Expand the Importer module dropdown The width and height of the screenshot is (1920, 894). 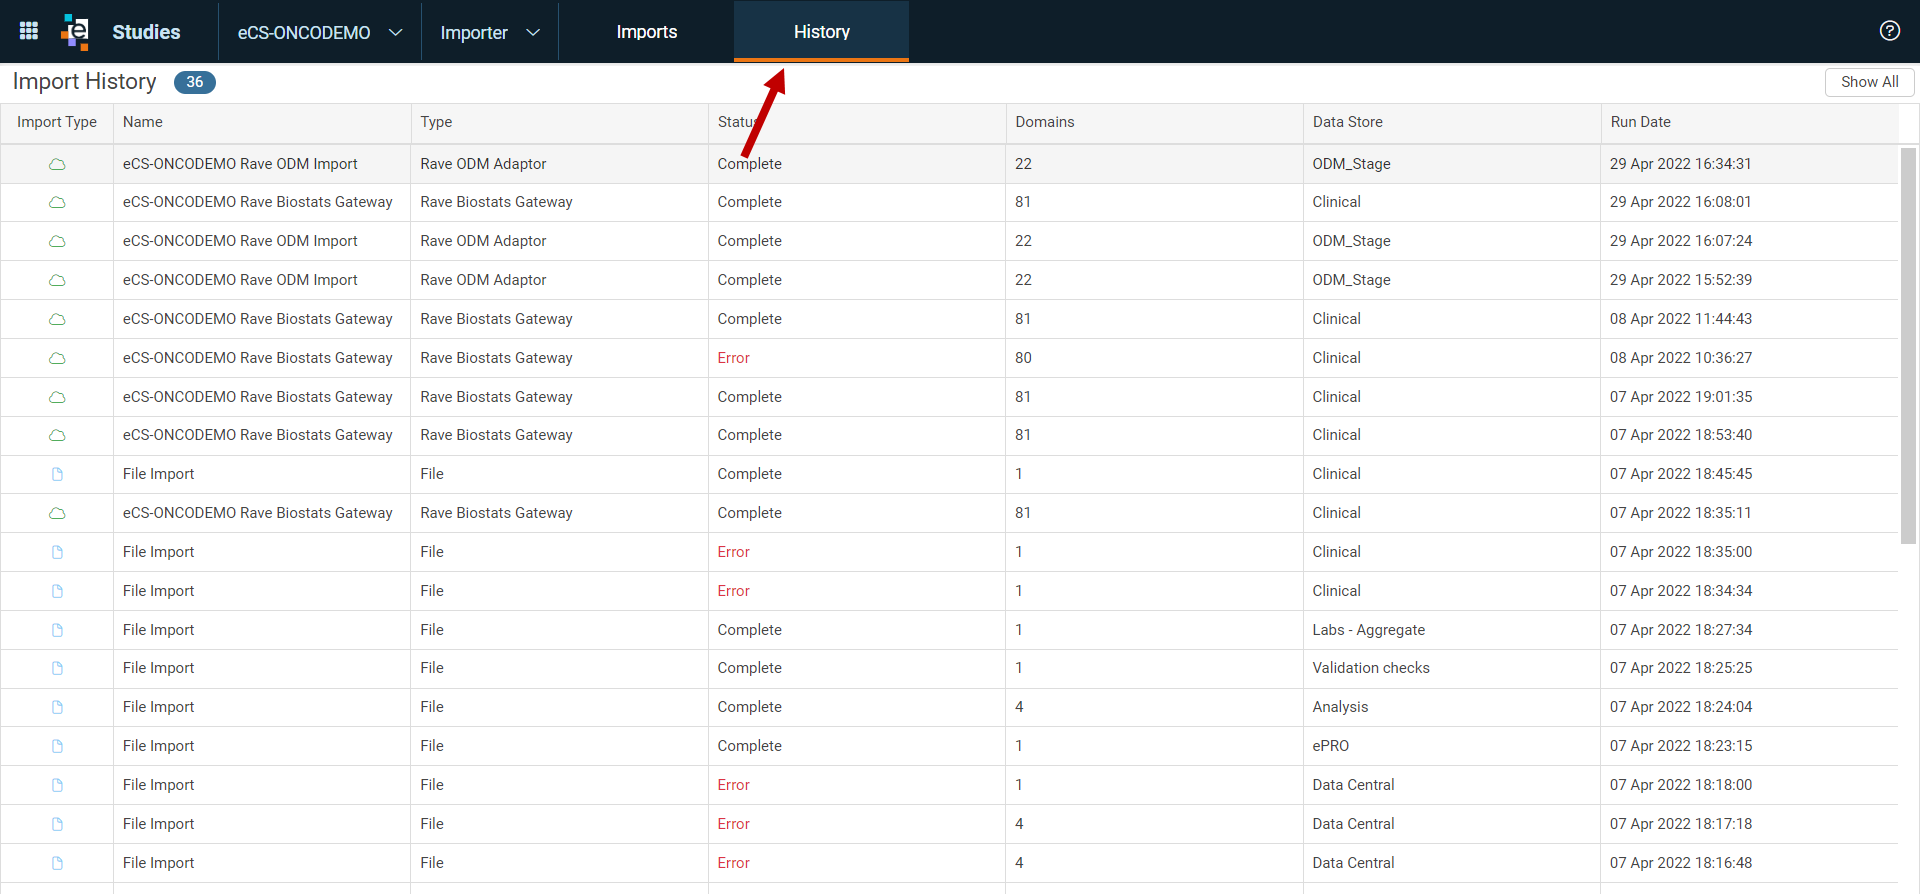pos(489,32)
